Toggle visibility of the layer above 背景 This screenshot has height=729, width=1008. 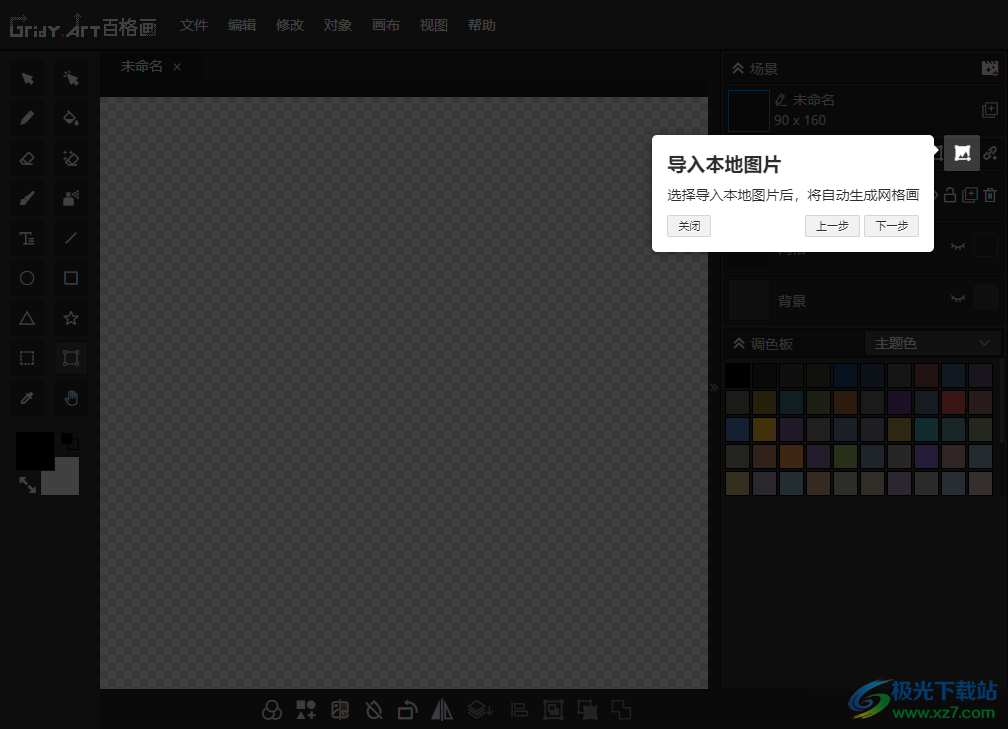click(x=958, y=246)
